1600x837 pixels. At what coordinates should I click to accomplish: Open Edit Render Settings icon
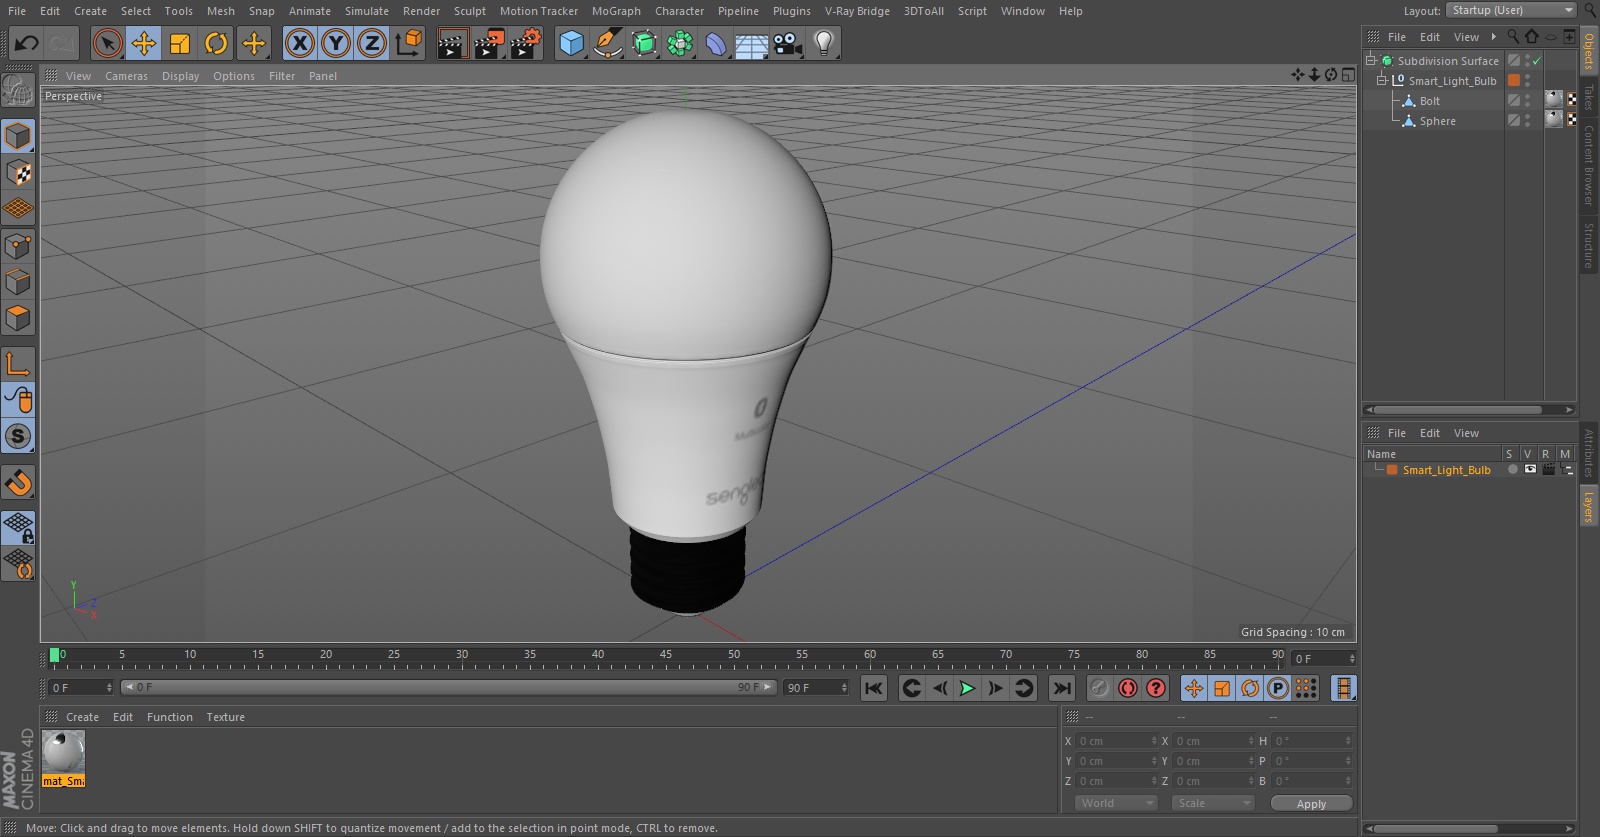coord(526,43)
